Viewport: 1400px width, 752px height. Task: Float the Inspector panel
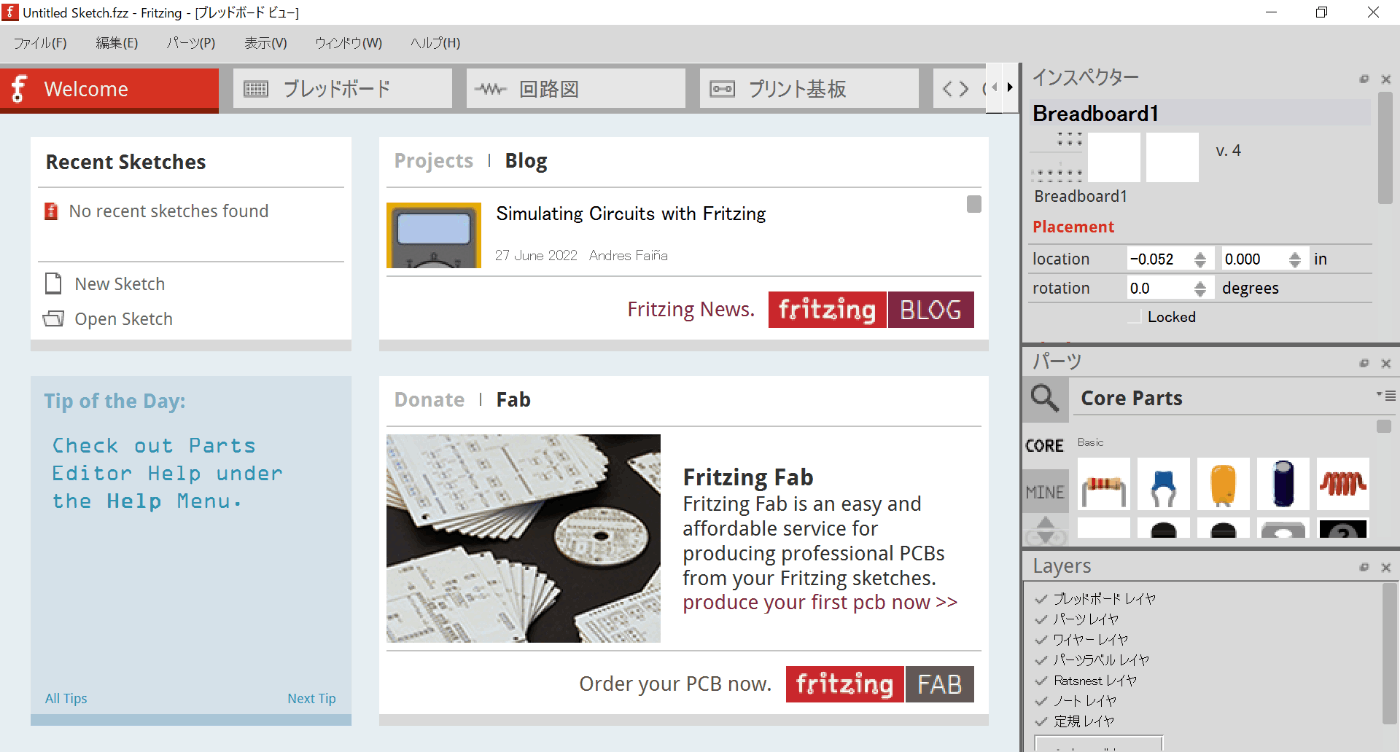pyautogui.click(x=1364, y=79)
